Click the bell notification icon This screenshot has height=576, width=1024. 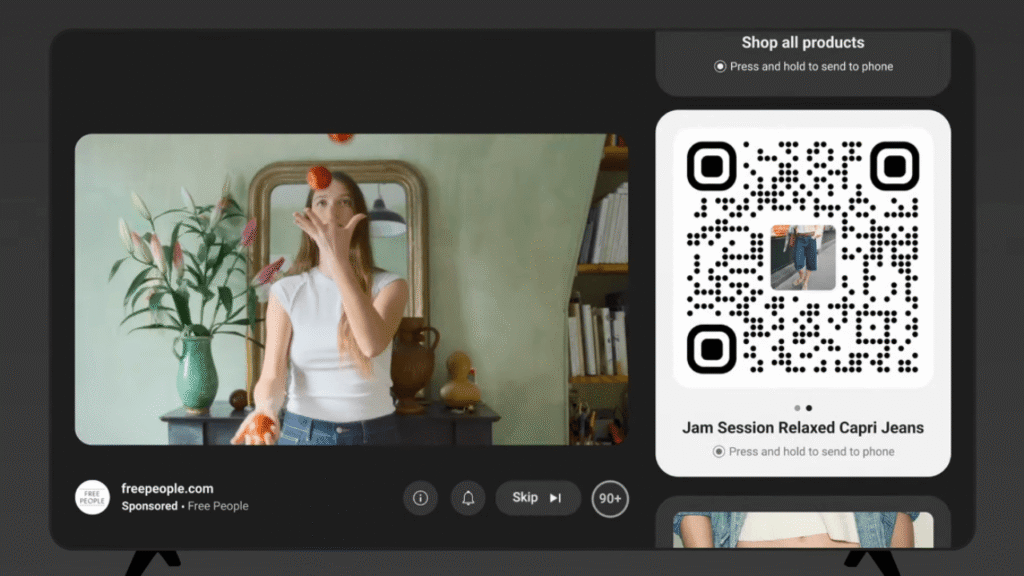tap(468, 498)
